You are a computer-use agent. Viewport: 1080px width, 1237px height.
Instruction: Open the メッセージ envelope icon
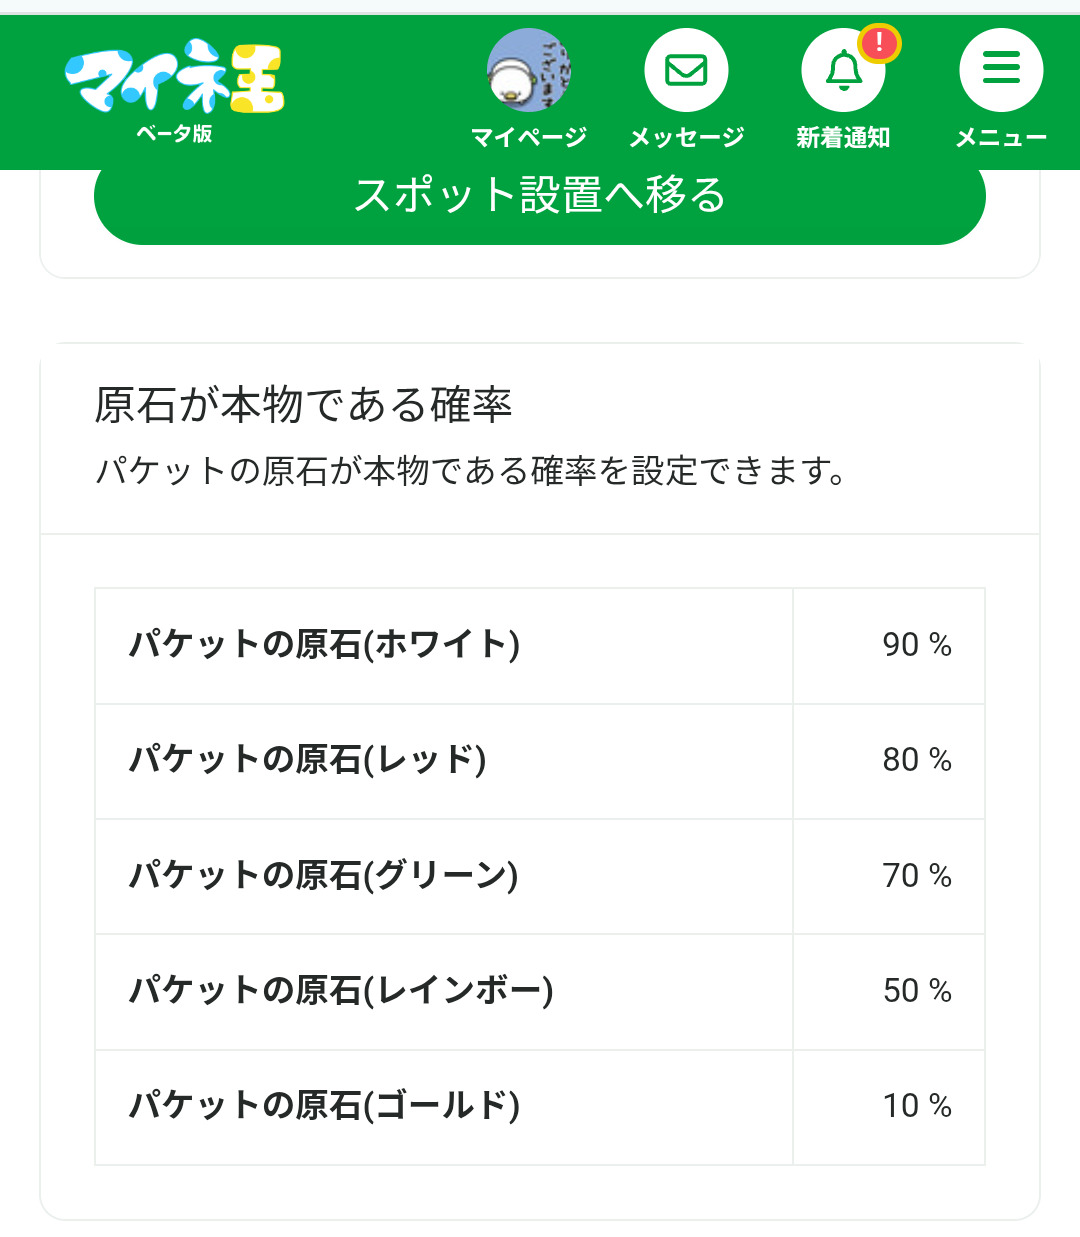click(x=686, y=70)
